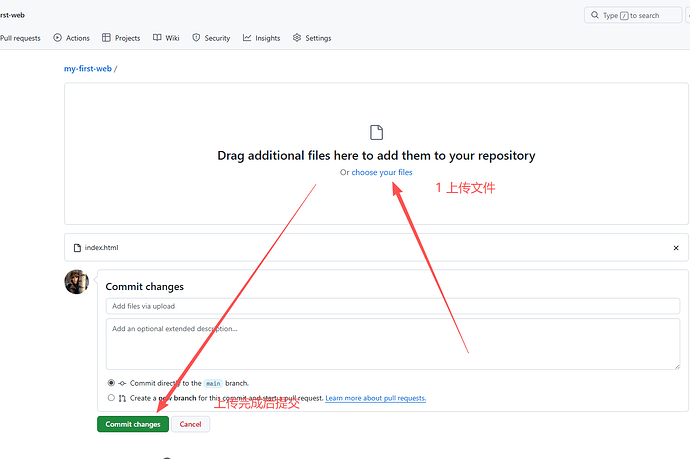Switch to the Pull requests tab
Image resolution: width=690 pixels, height=459 pixels.
point(20,38)
